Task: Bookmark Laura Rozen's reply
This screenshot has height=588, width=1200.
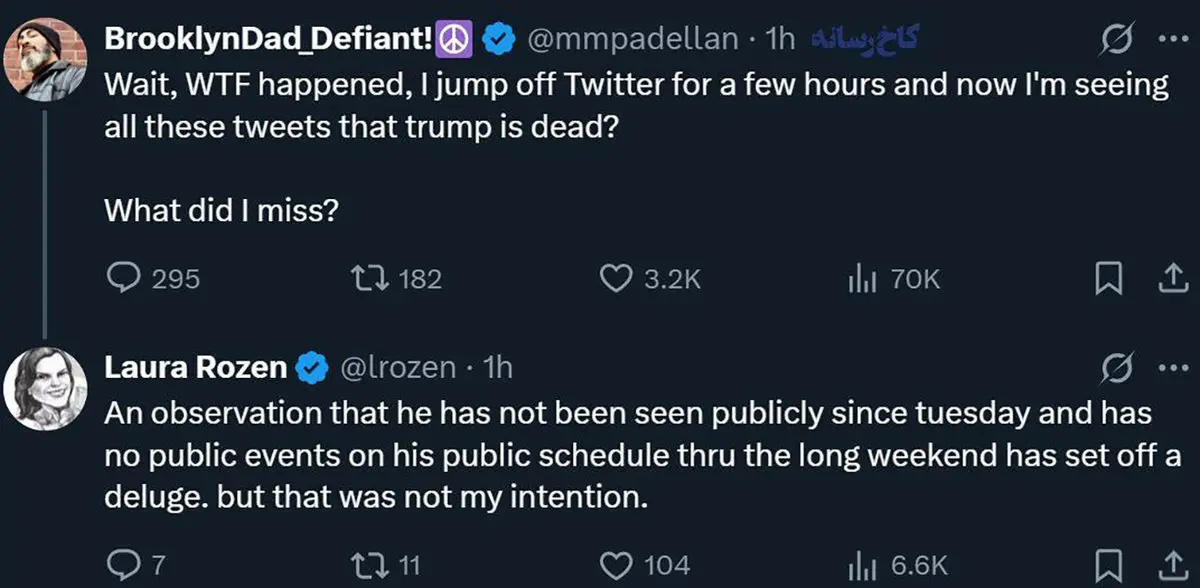Action: click(x=1106, y=565)
